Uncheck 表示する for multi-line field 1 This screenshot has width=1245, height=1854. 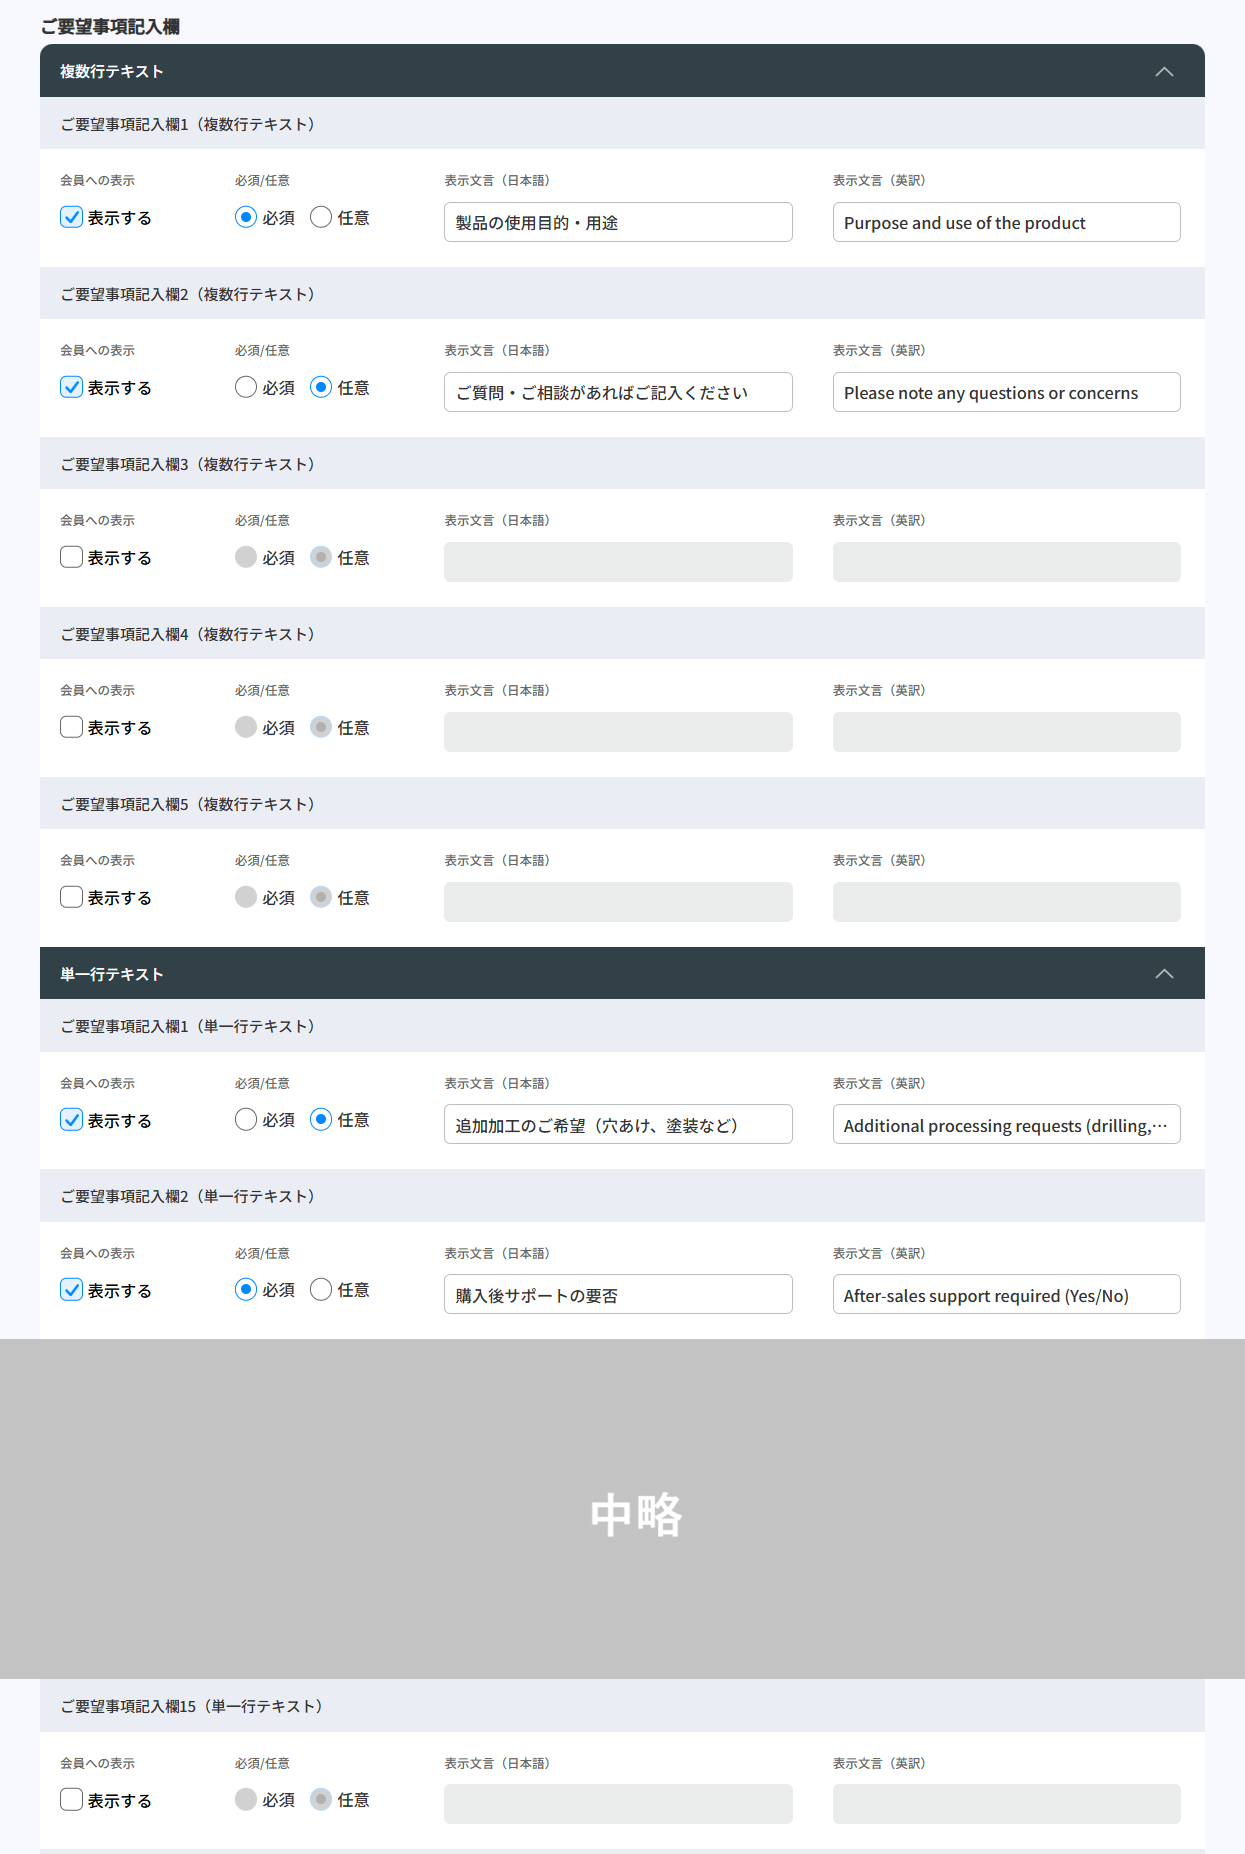(x=72, y=217)
